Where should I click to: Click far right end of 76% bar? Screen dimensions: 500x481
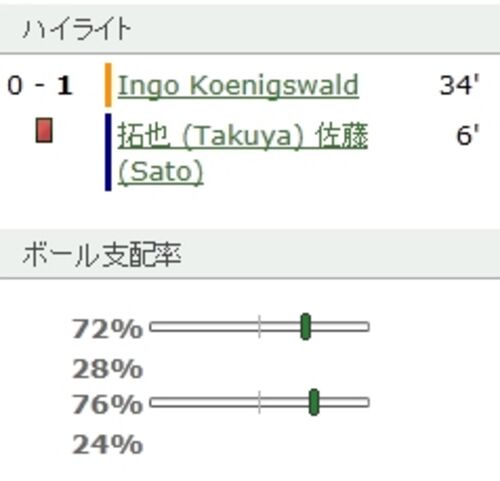(x=366, y=402)
